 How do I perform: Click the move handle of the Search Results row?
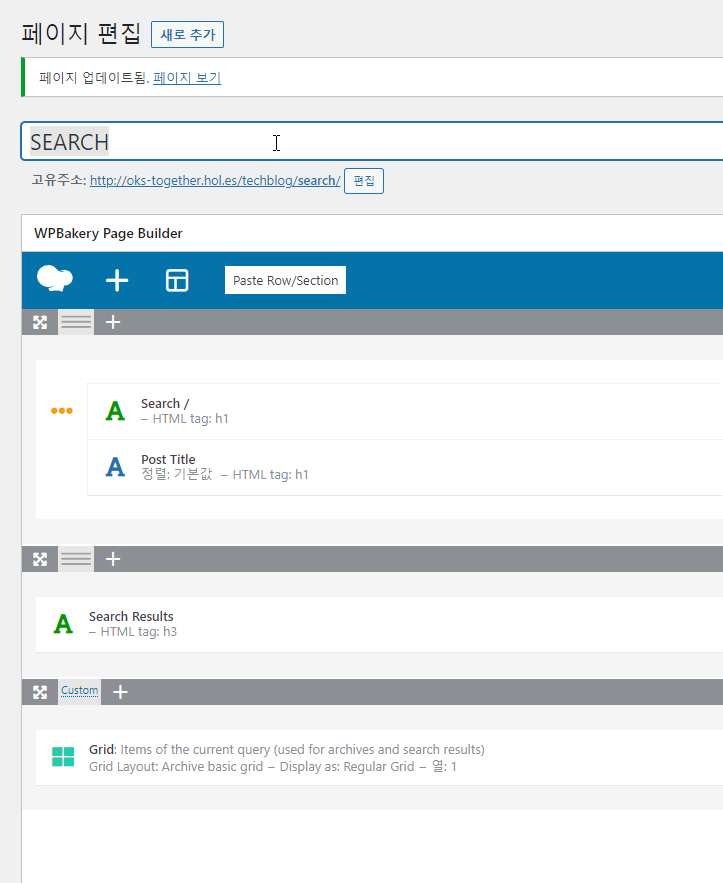click(40, 559)
